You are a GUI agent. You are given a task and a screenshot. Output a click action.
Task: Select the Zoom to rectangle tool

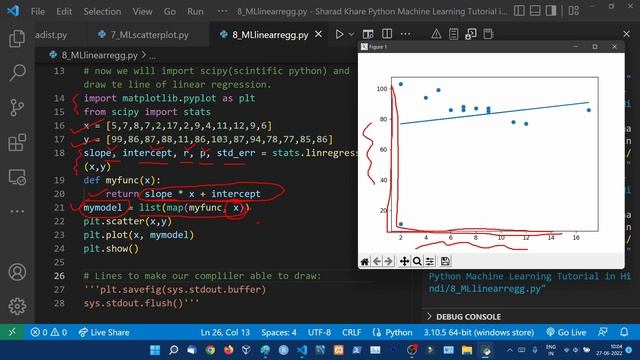417,261
